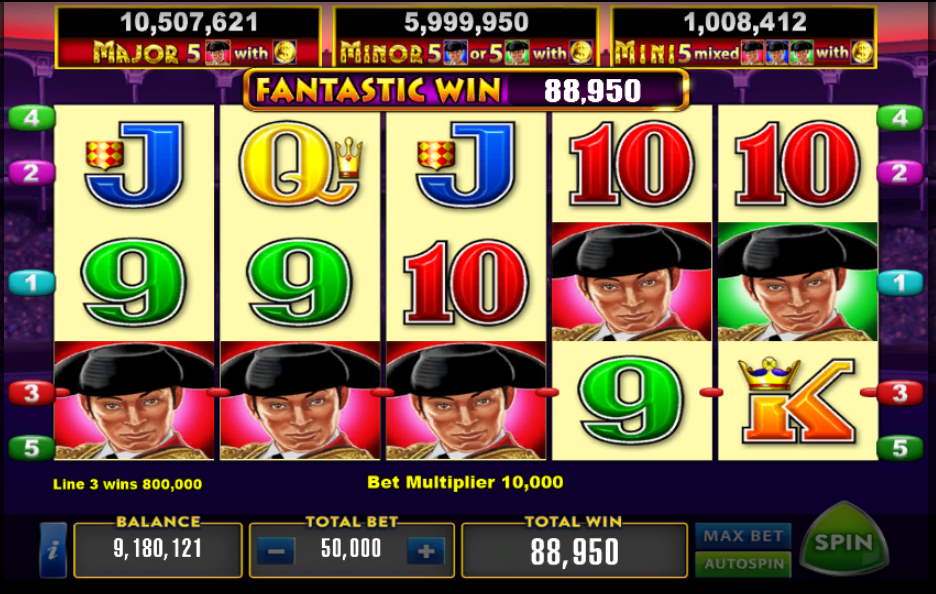This screenshot has width=936, height=594.
Task: Select MAX BET
Action: 743,536
